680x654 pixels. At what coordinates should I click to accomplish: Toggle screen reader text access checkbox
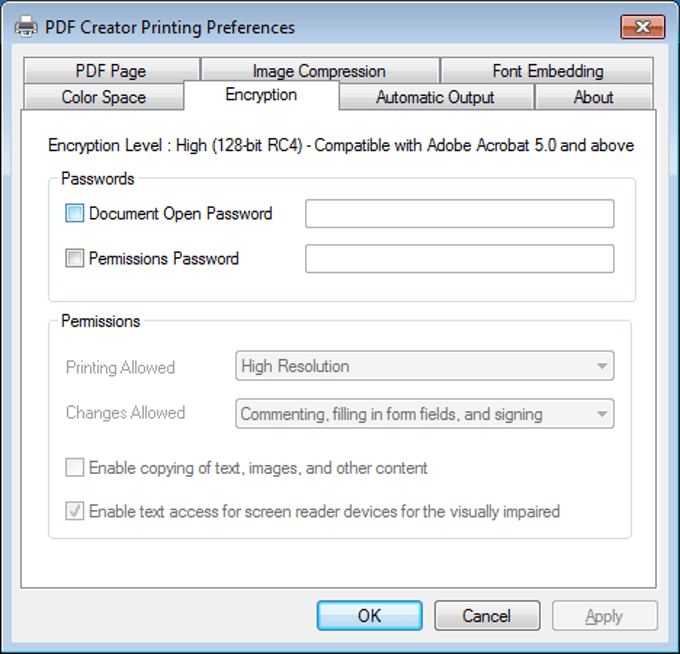point(75,511)
